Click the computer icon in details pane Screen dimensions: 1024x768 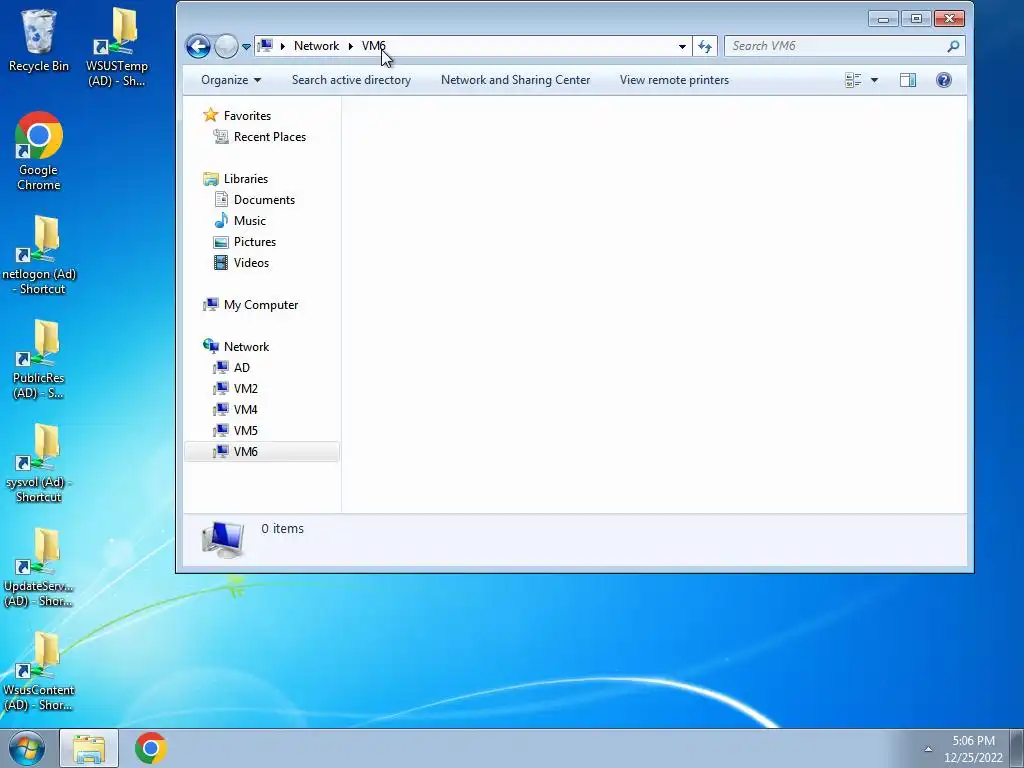tap(223, 539)
